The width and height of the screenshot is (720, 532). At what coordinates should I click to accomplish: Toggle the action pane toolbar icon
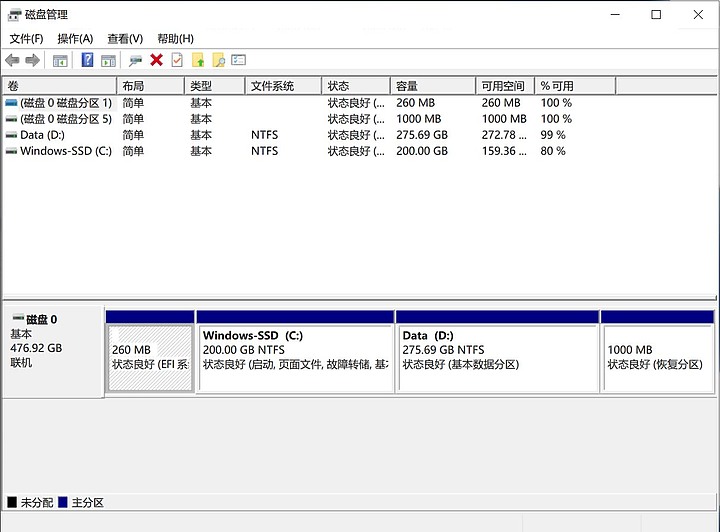pos(108,60)
